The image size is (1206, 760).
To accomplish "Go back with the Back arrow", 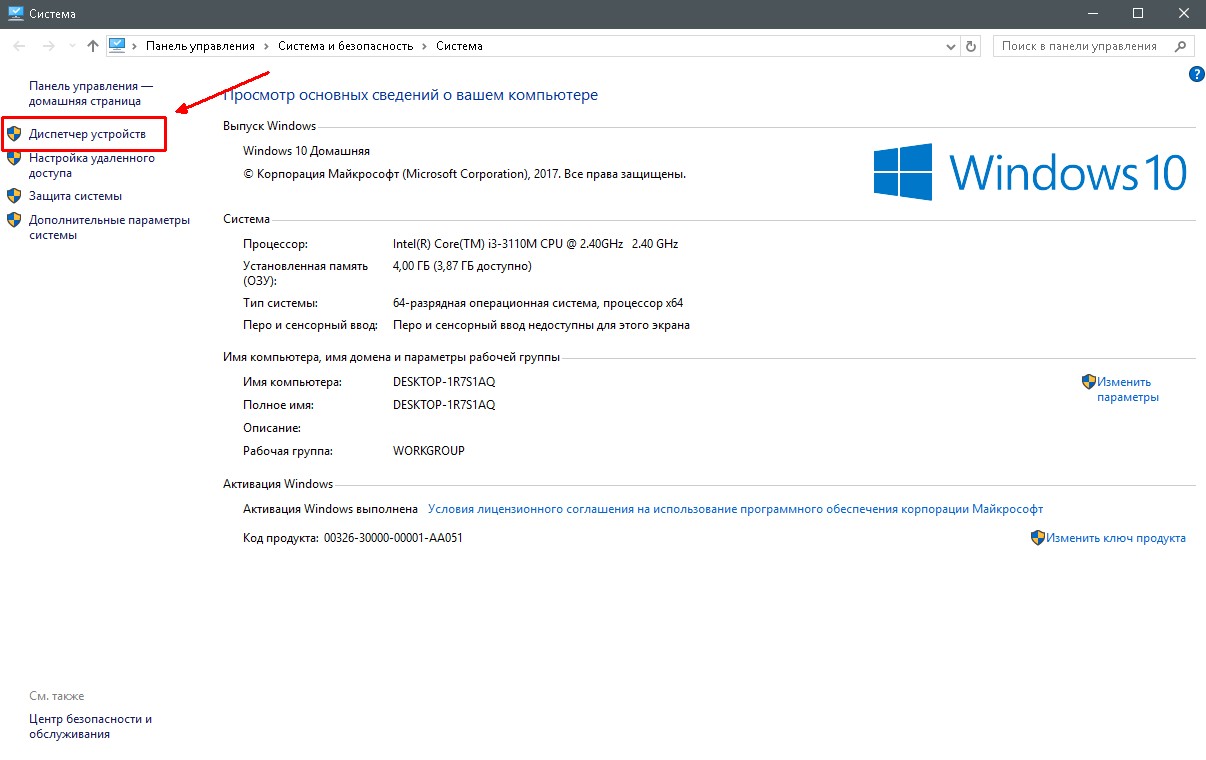I will pyautogui.click(x=19, y=46).
